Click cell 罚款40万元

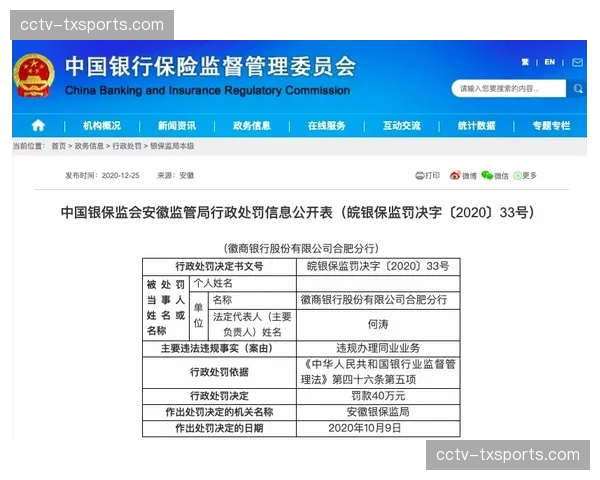point(378,396)
